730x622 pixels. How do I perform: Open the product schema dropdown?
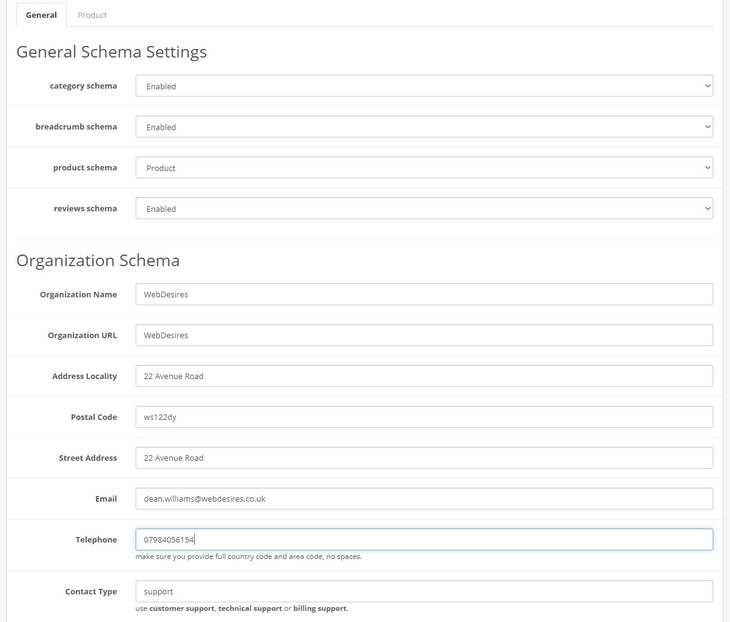tap(424, 168)
